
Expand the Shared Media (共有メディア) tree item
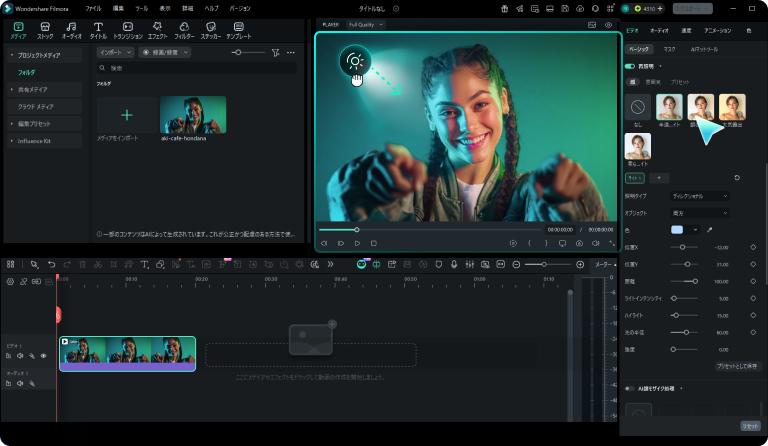coord(12,89)
